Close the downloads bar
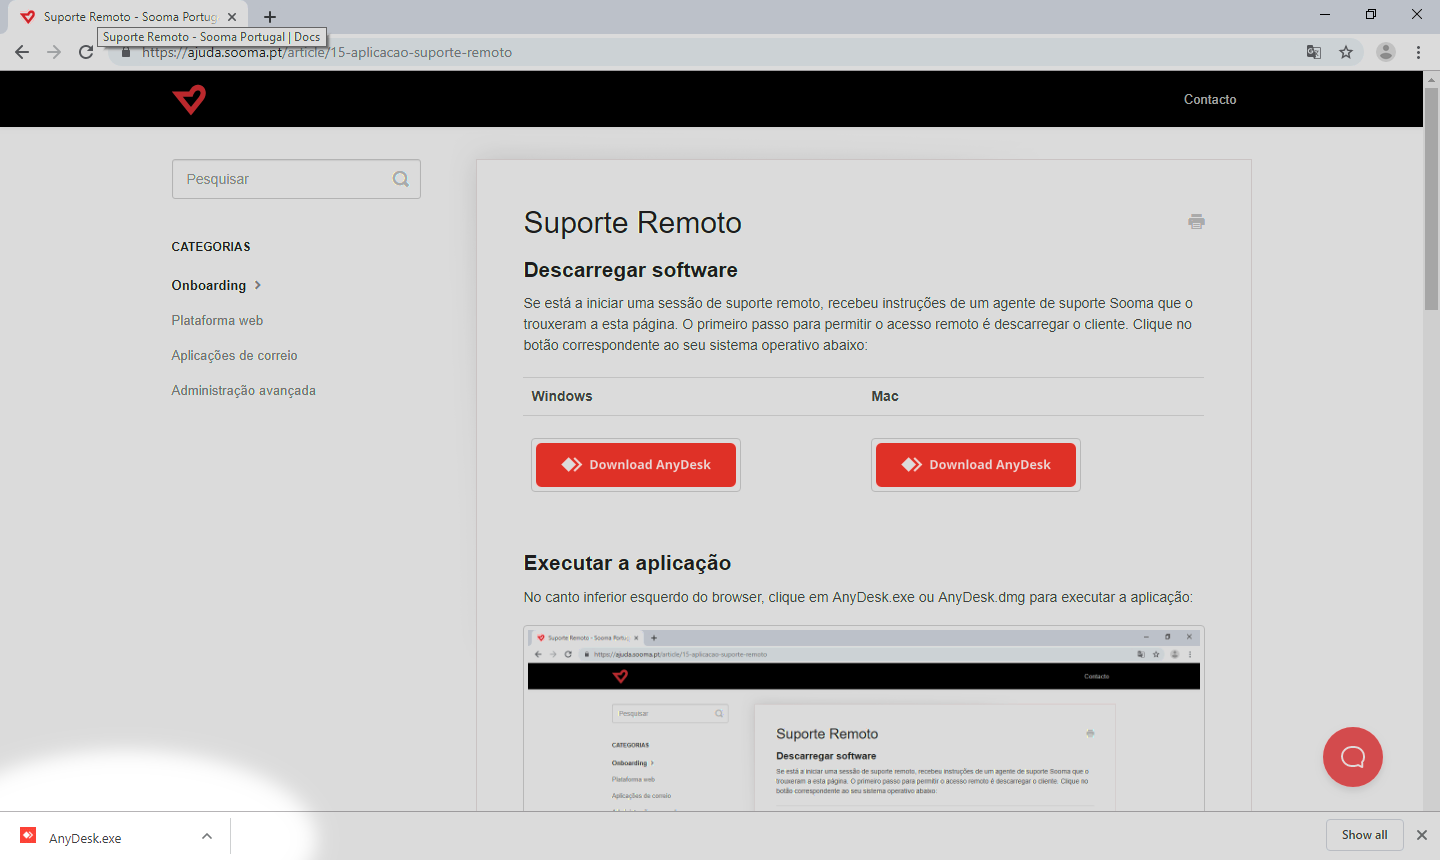 point(1421,835)
